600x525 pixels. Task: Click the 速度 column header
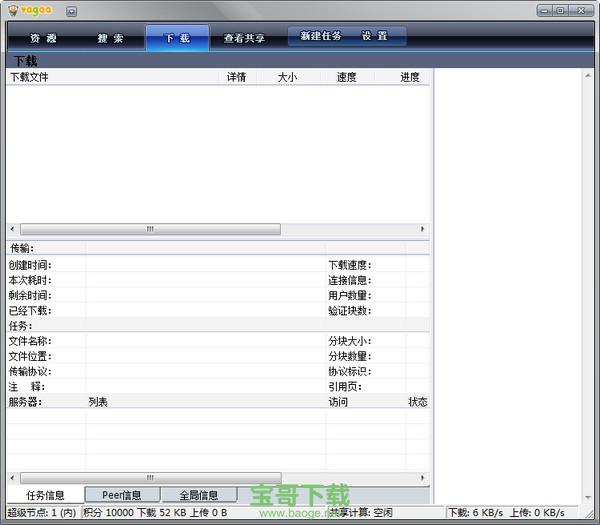pyautogui.click(x=346, y=77)
